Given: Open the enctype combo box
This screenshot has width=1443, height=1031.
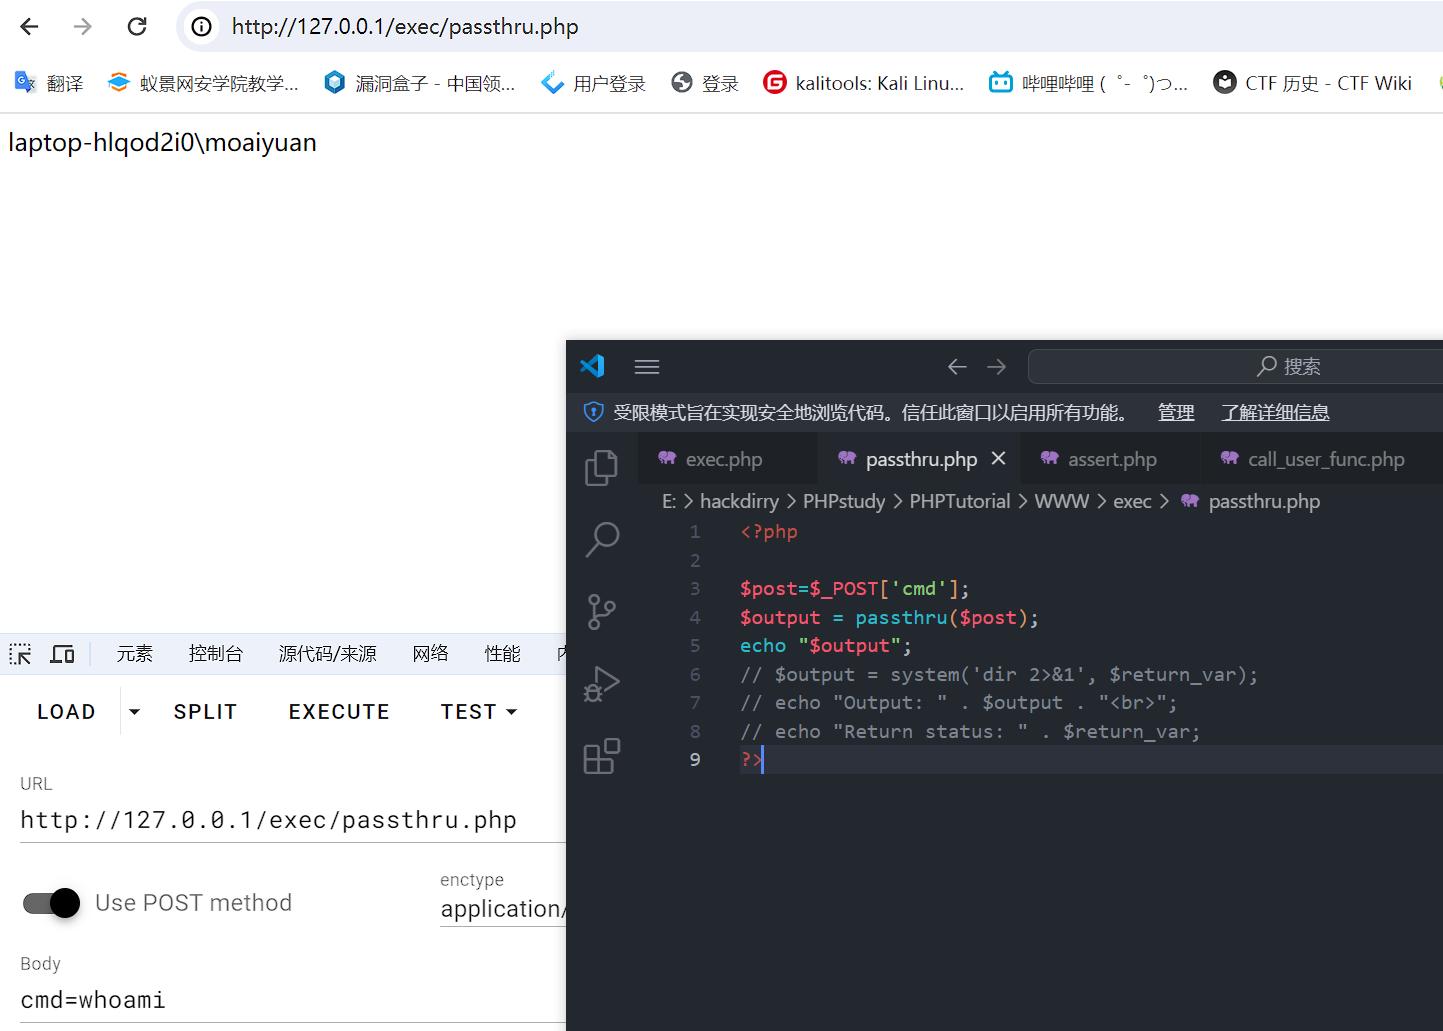Looking at the screenshot, I should pos(503,909).
